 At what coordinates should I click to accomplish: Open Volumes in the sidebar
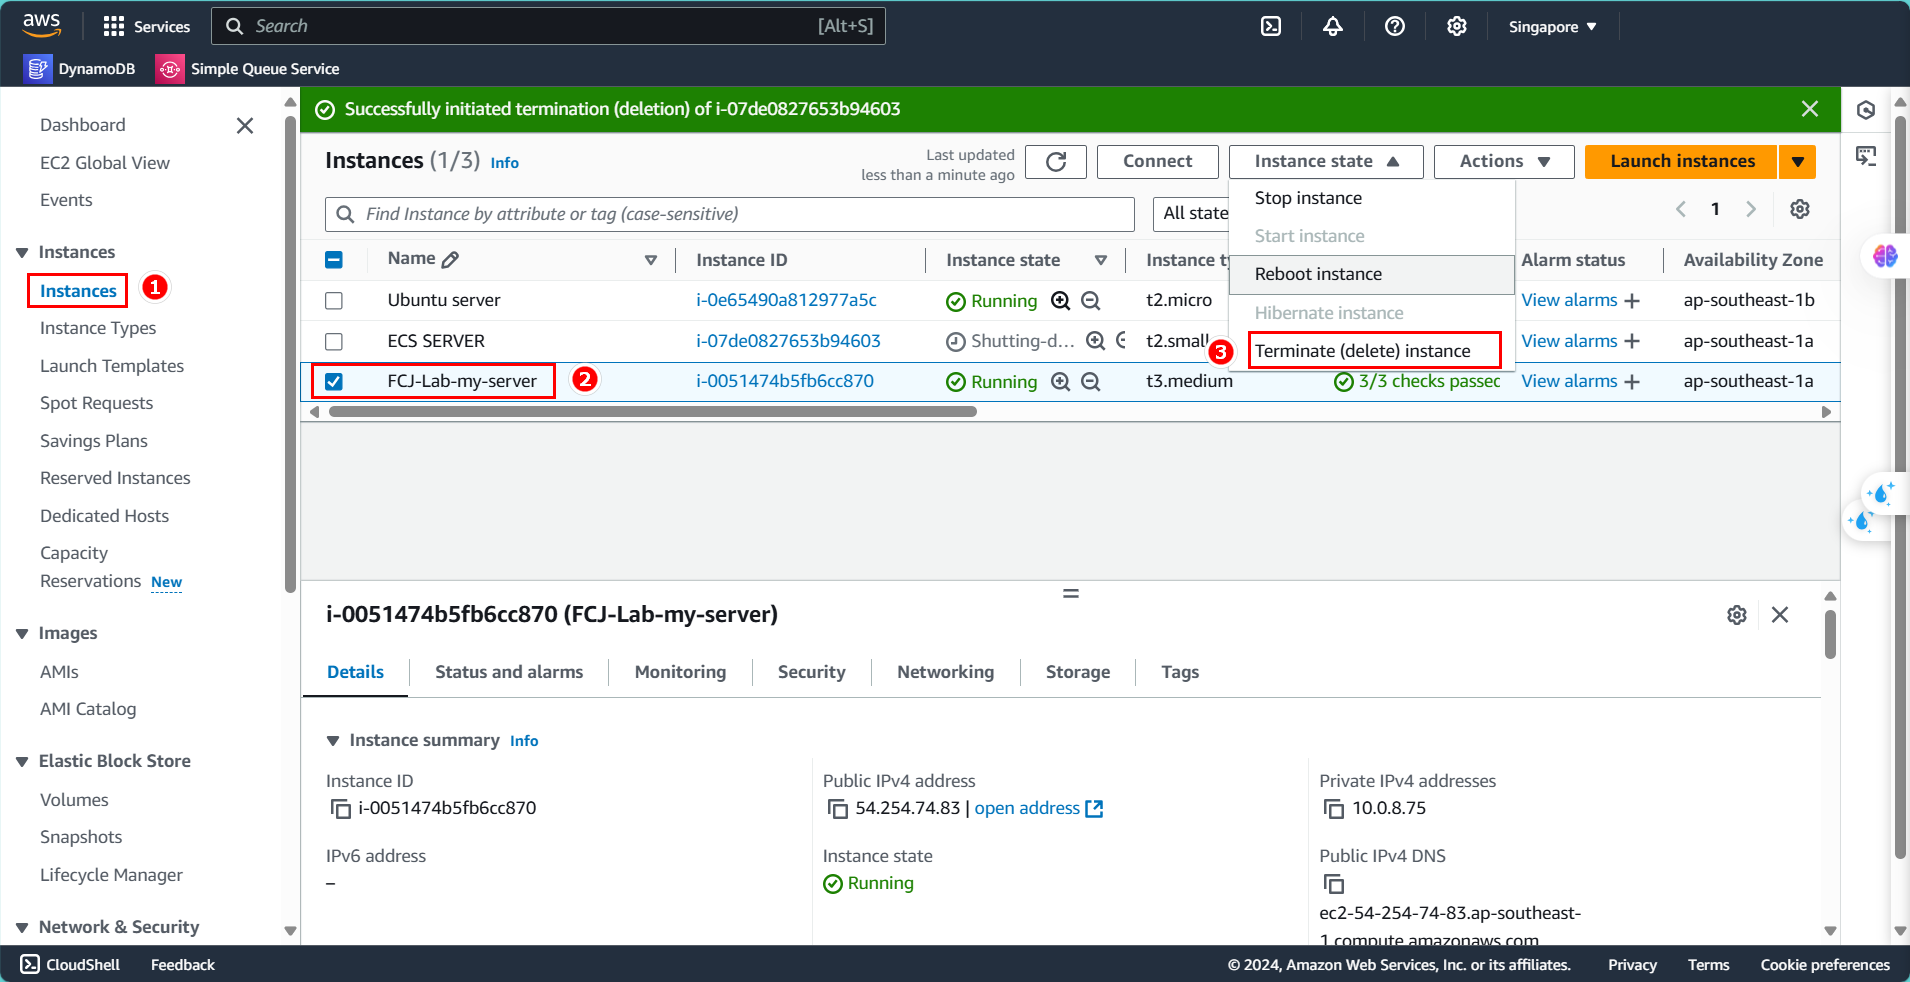pos(74,801)
